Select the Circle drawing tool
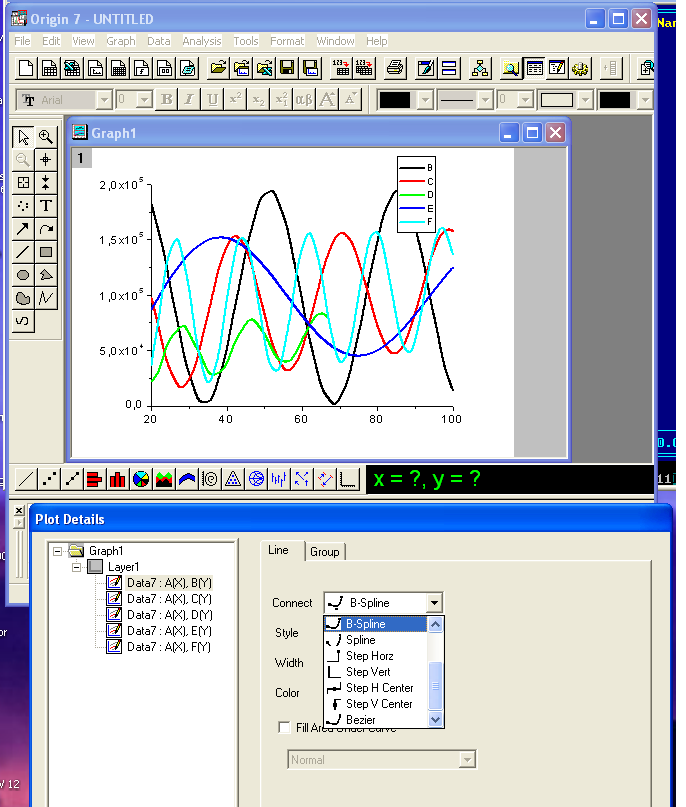This screenshot has height=807, width=686. [23, 275]
